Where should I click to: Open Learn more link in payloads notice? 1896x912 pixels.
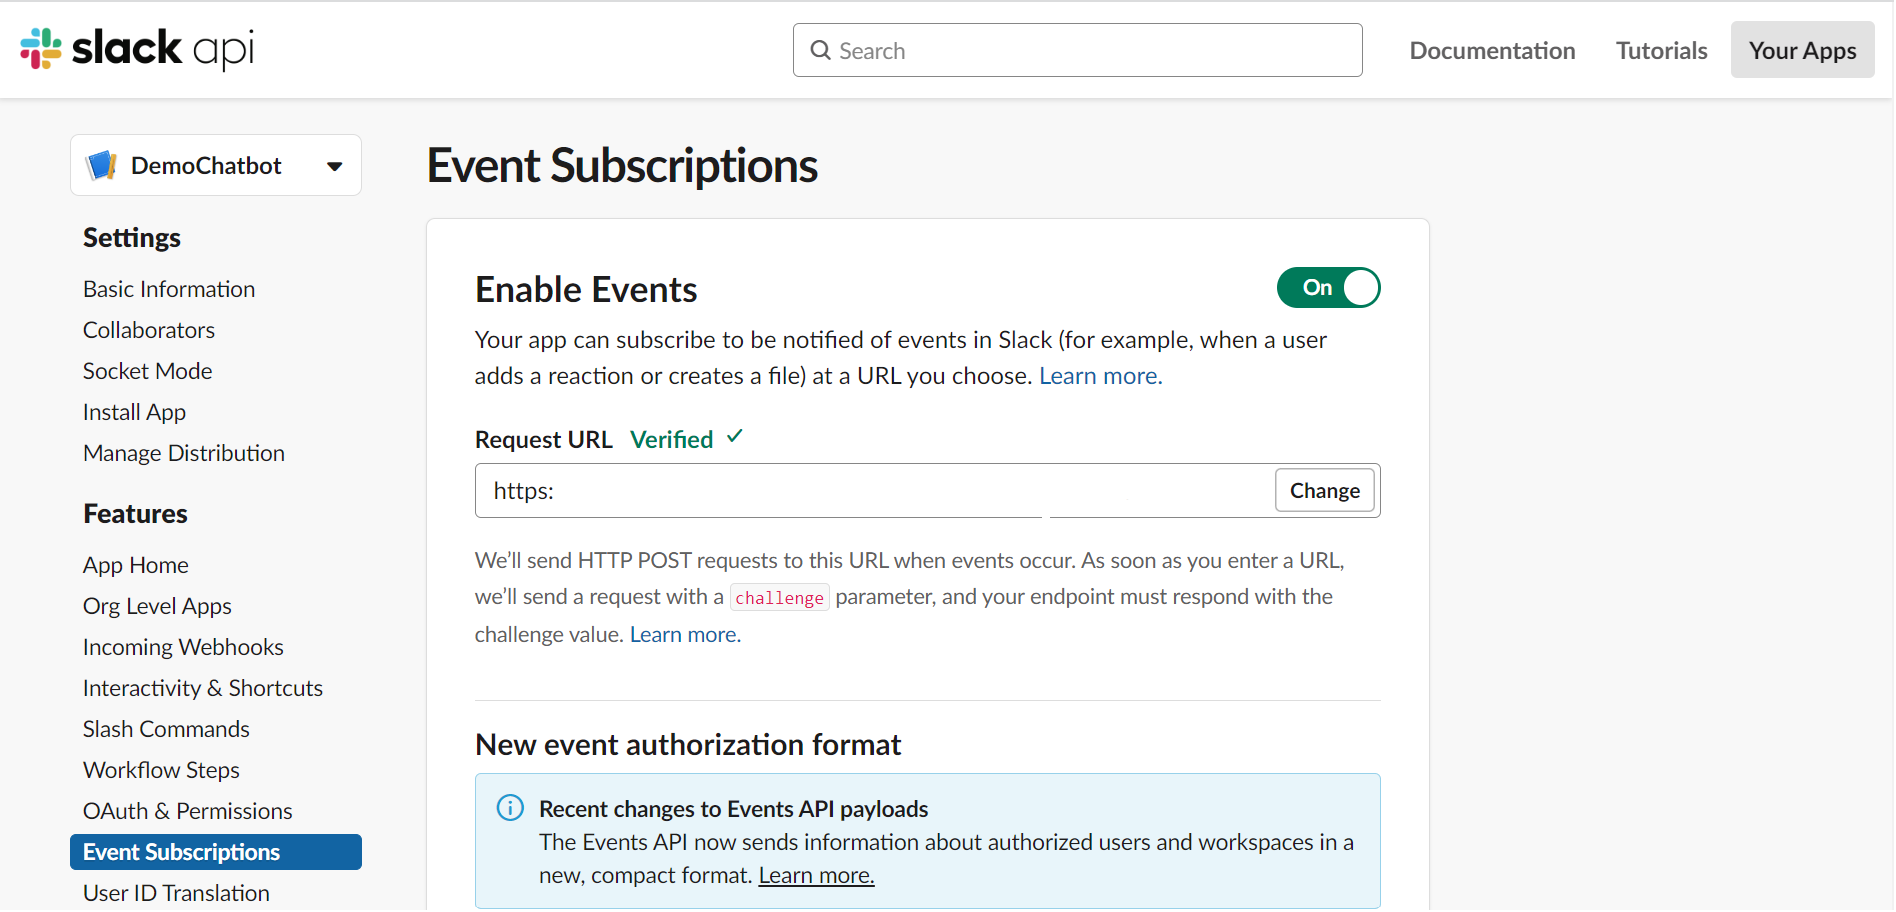[816, 876]
